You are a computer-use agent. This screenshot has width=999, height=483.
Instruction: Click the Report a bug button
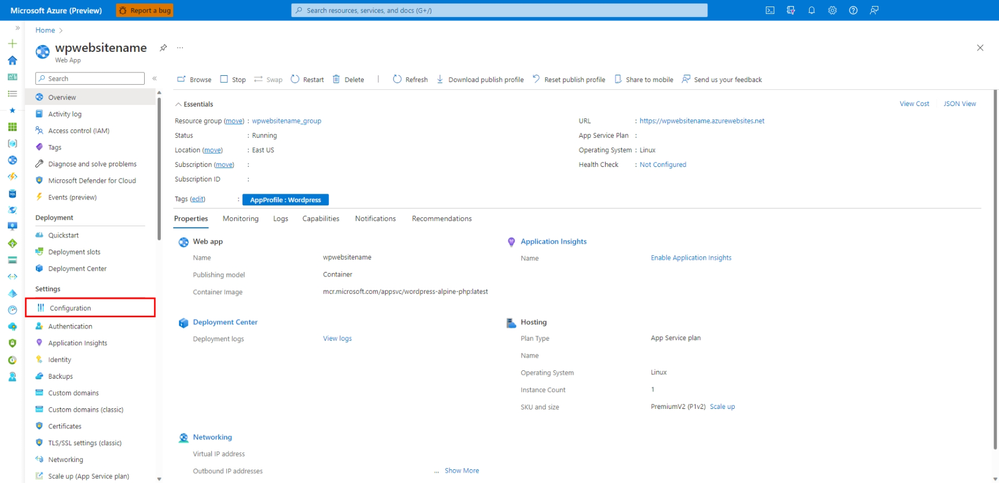tap(145, 10)
